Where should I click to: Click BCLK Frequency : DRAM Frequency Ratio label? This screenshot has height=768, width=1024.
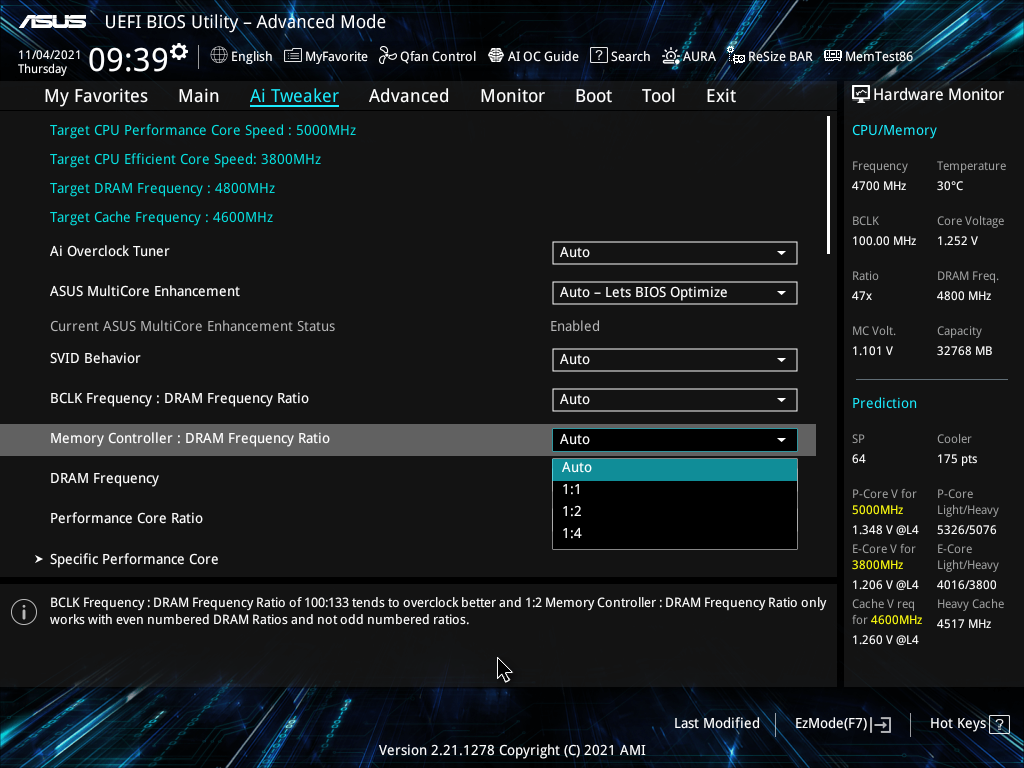(x=180, y=398)
